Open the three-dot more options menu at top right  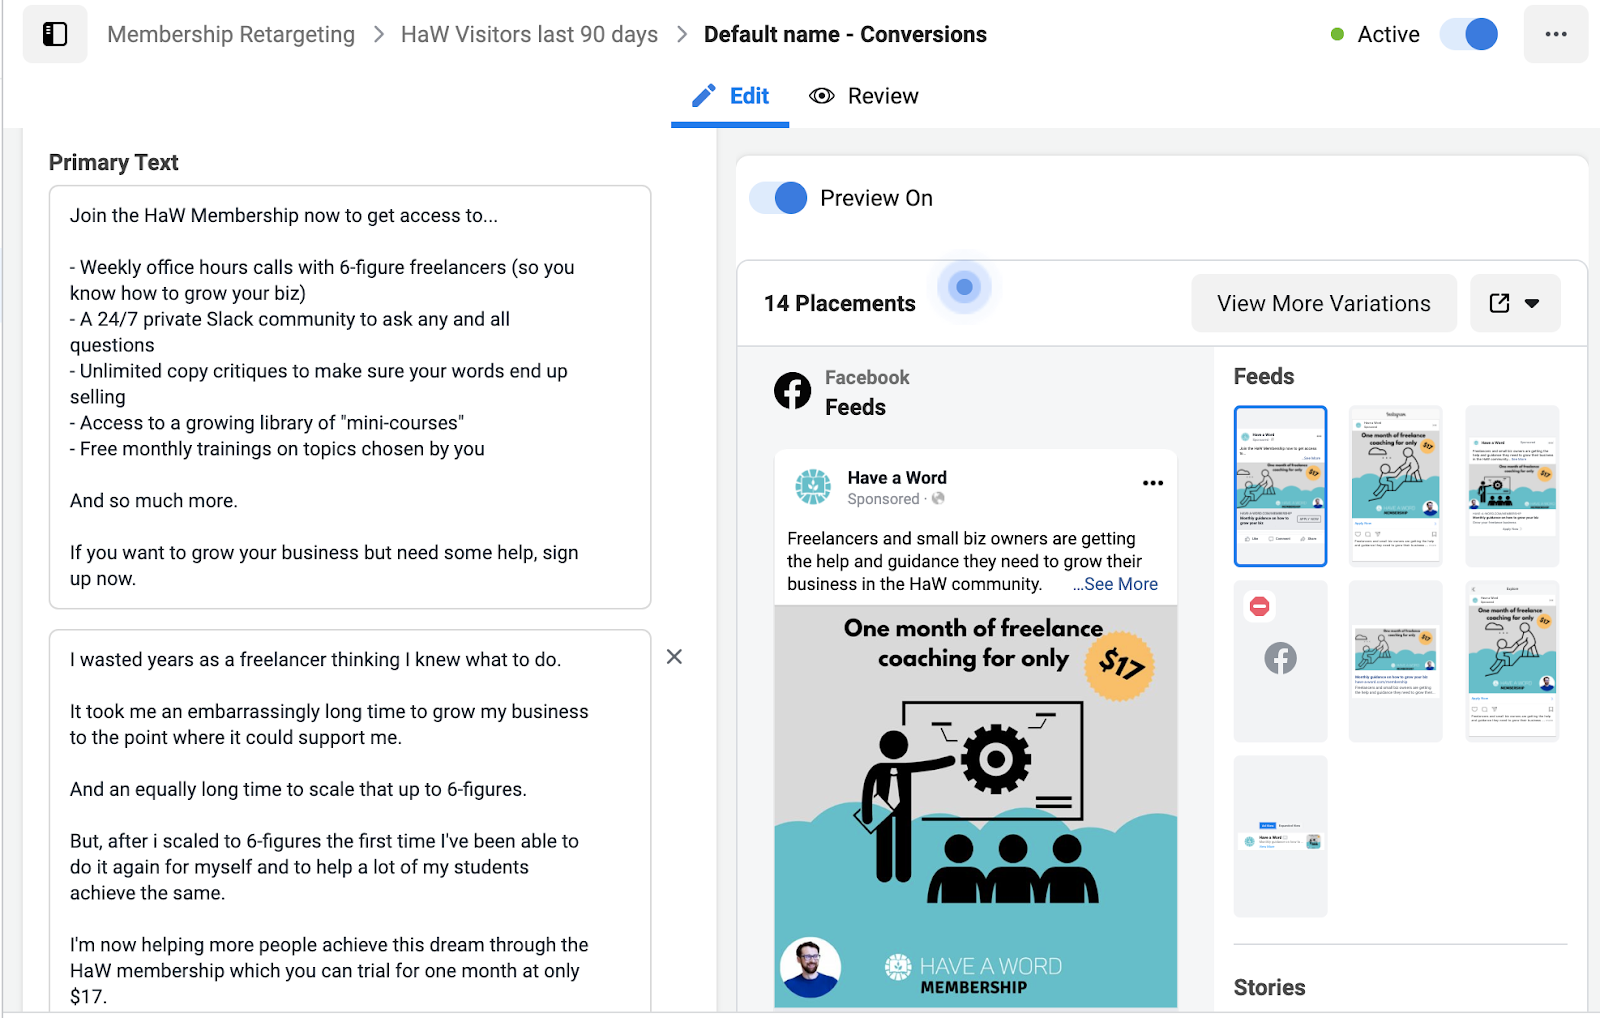pyautogui.click(x=1556, y=34)
